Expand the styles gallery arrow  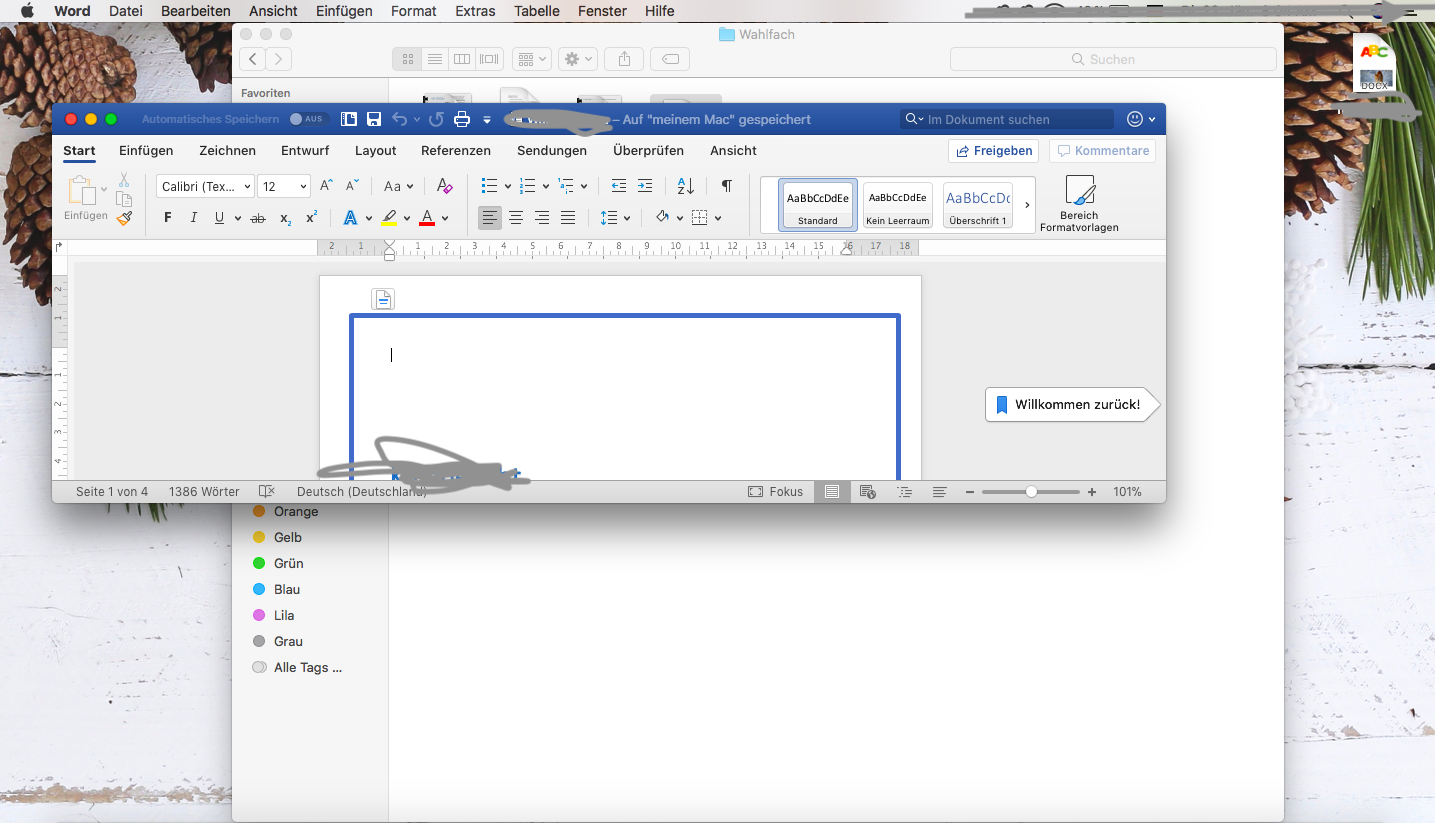click(x=1027, y=205)
